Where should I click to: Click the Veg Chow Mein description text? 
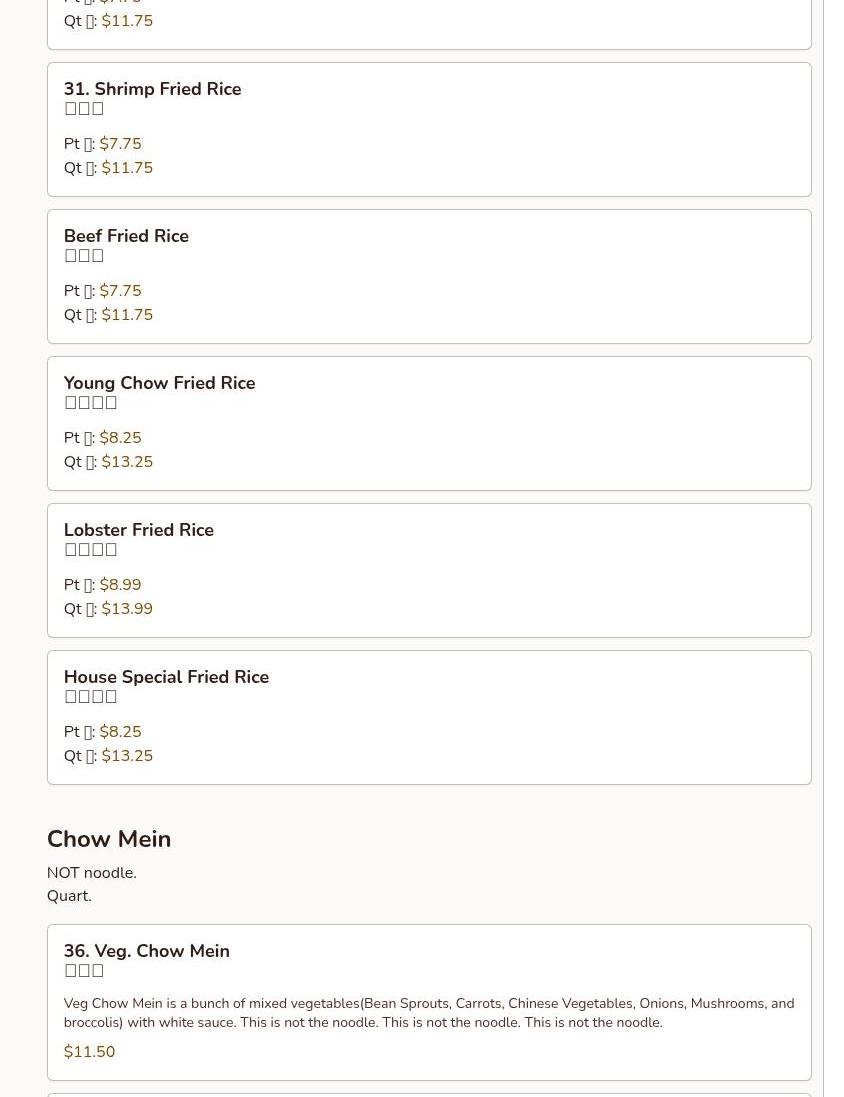coord(428,1013)
